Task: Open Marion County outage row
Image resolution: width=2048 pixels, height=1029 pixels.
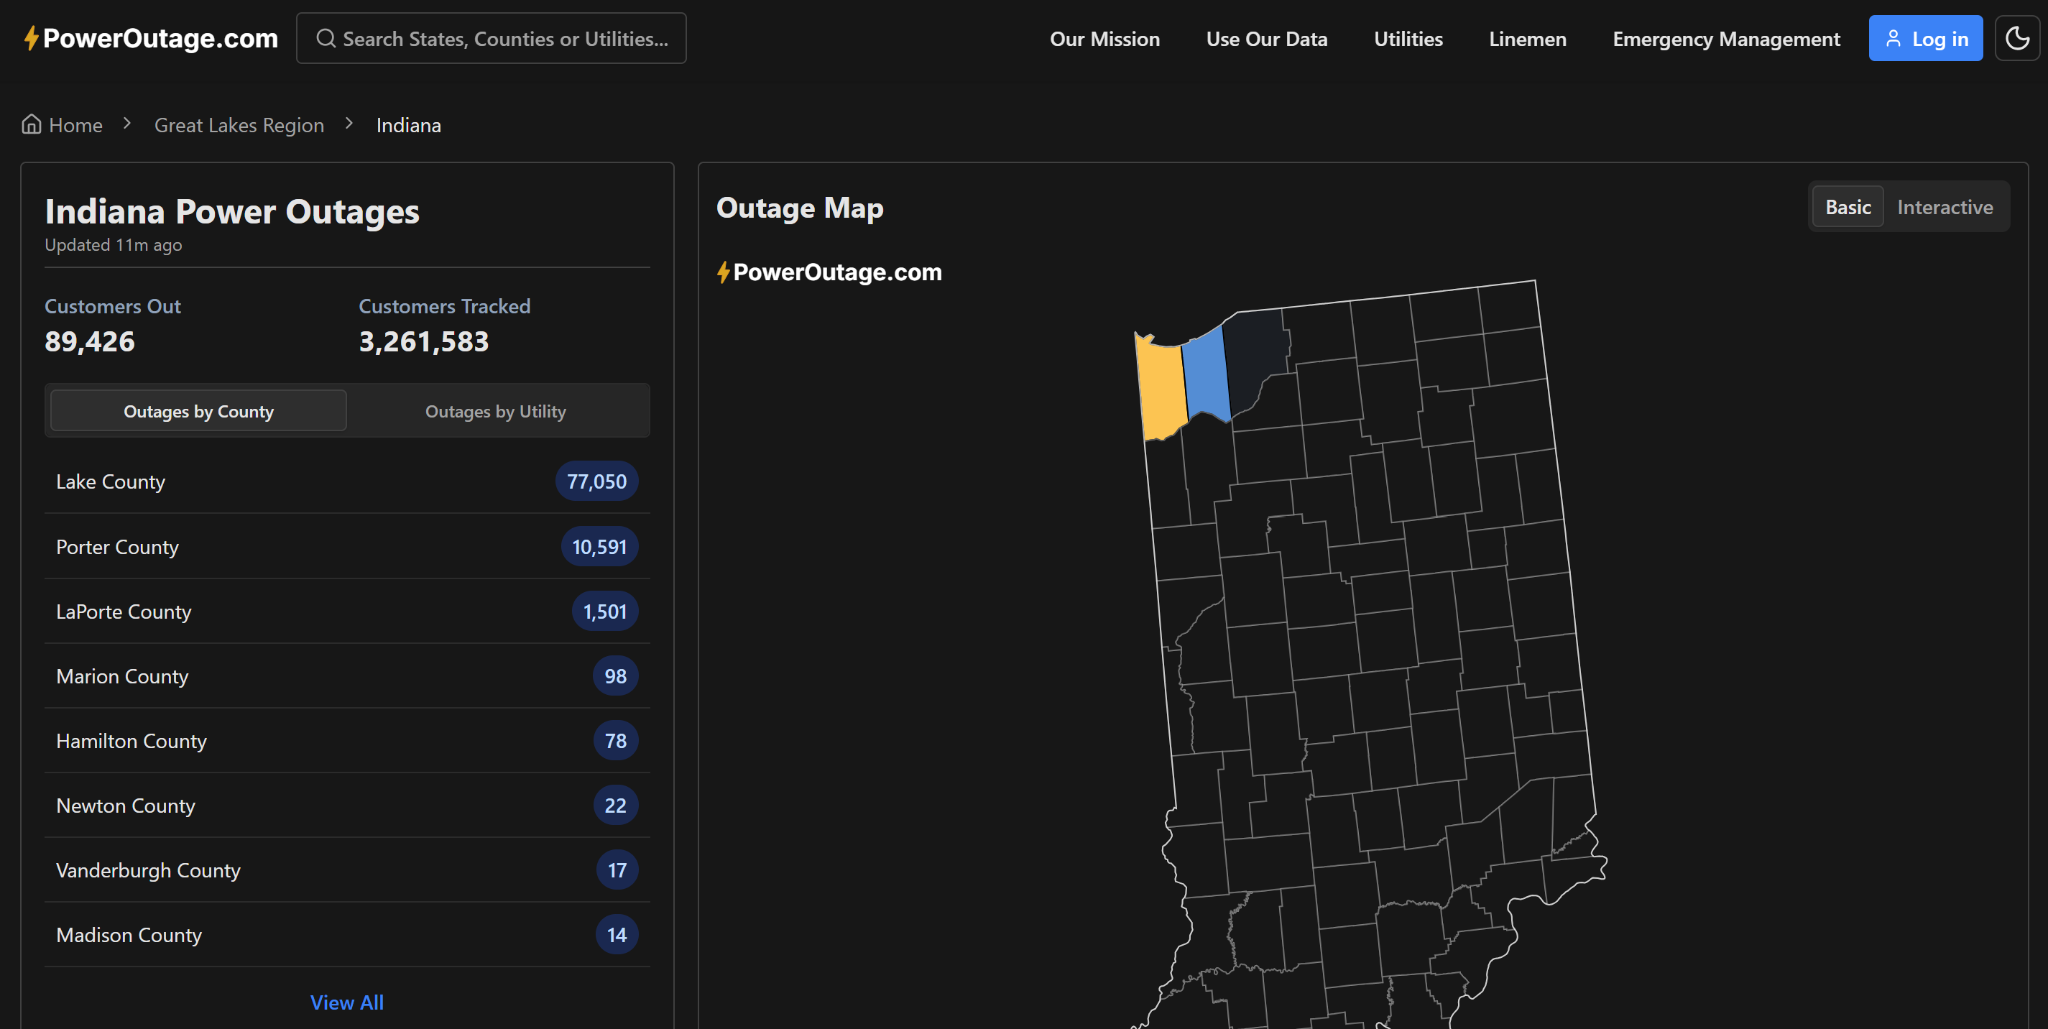Action: point(347,677)
